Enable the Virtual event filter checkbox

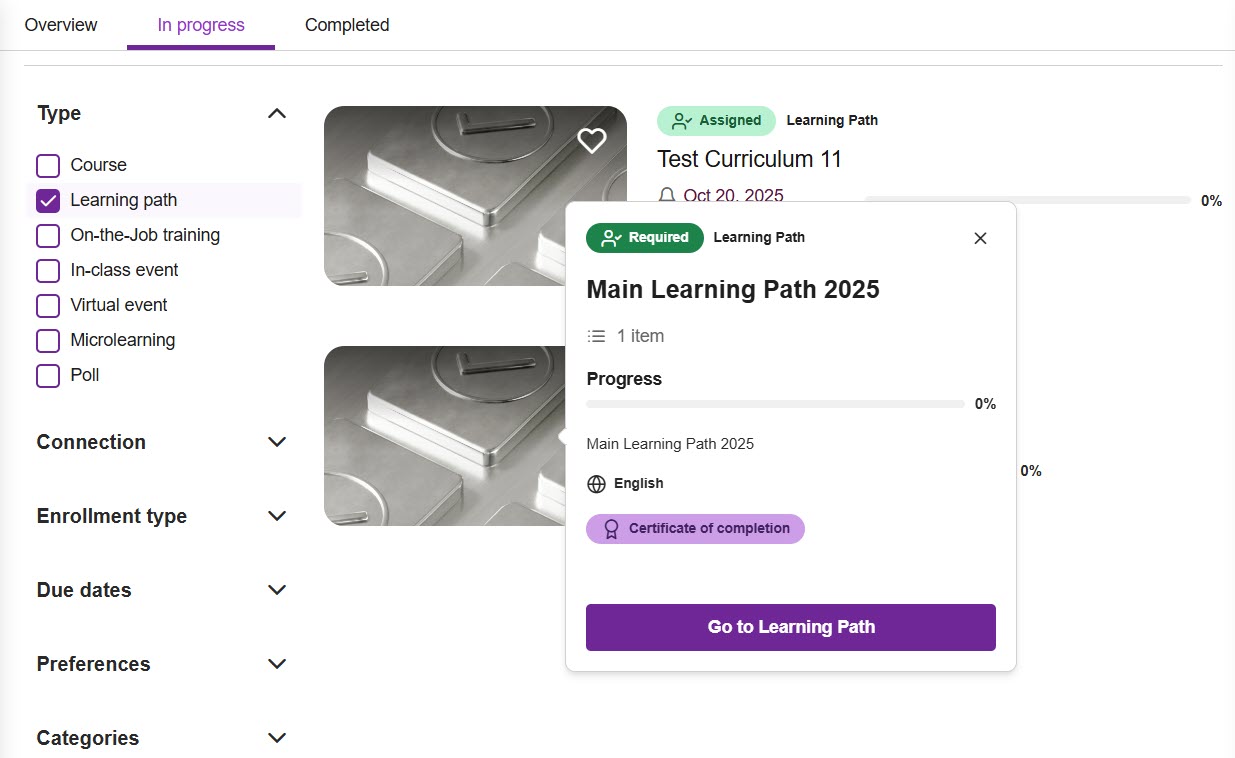click(48, 305)
